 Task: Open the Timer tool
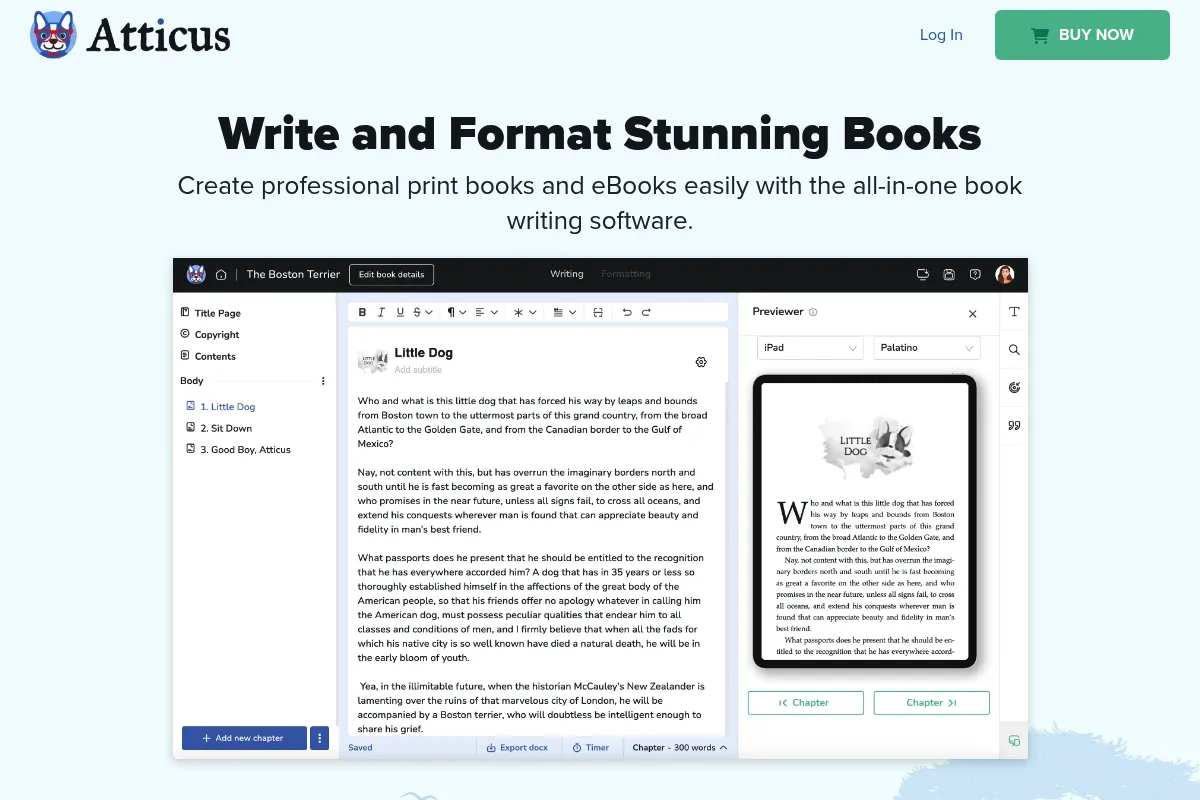[591, 747]
